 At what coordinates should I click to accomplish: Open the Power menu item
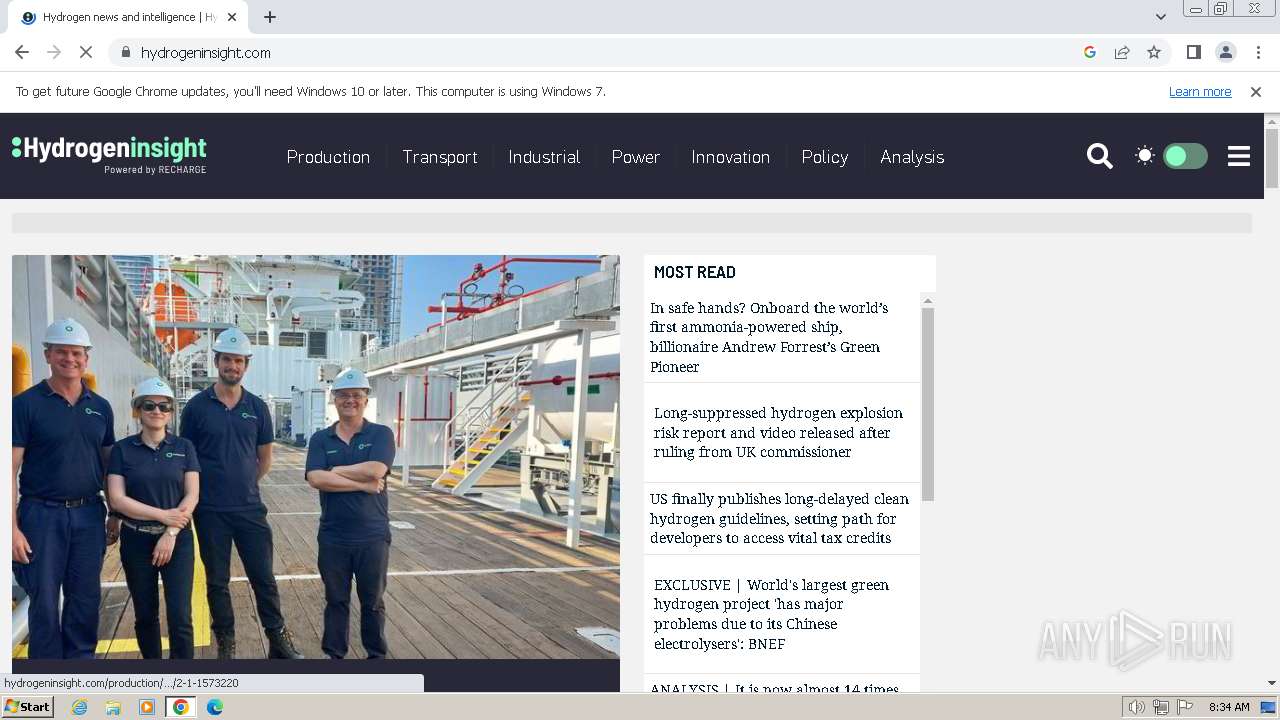636,157
